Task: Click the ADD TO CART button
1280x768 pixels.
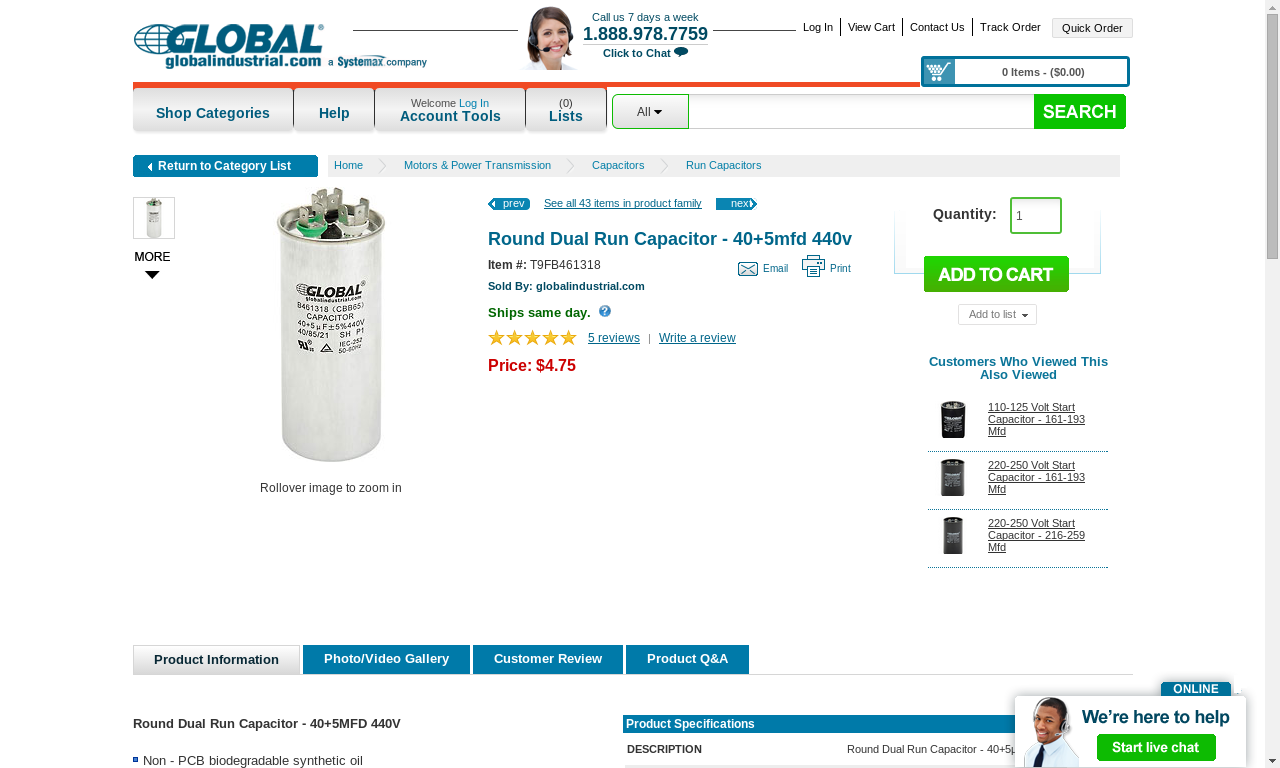Action: pyautogui.click(x=996, y=274)
